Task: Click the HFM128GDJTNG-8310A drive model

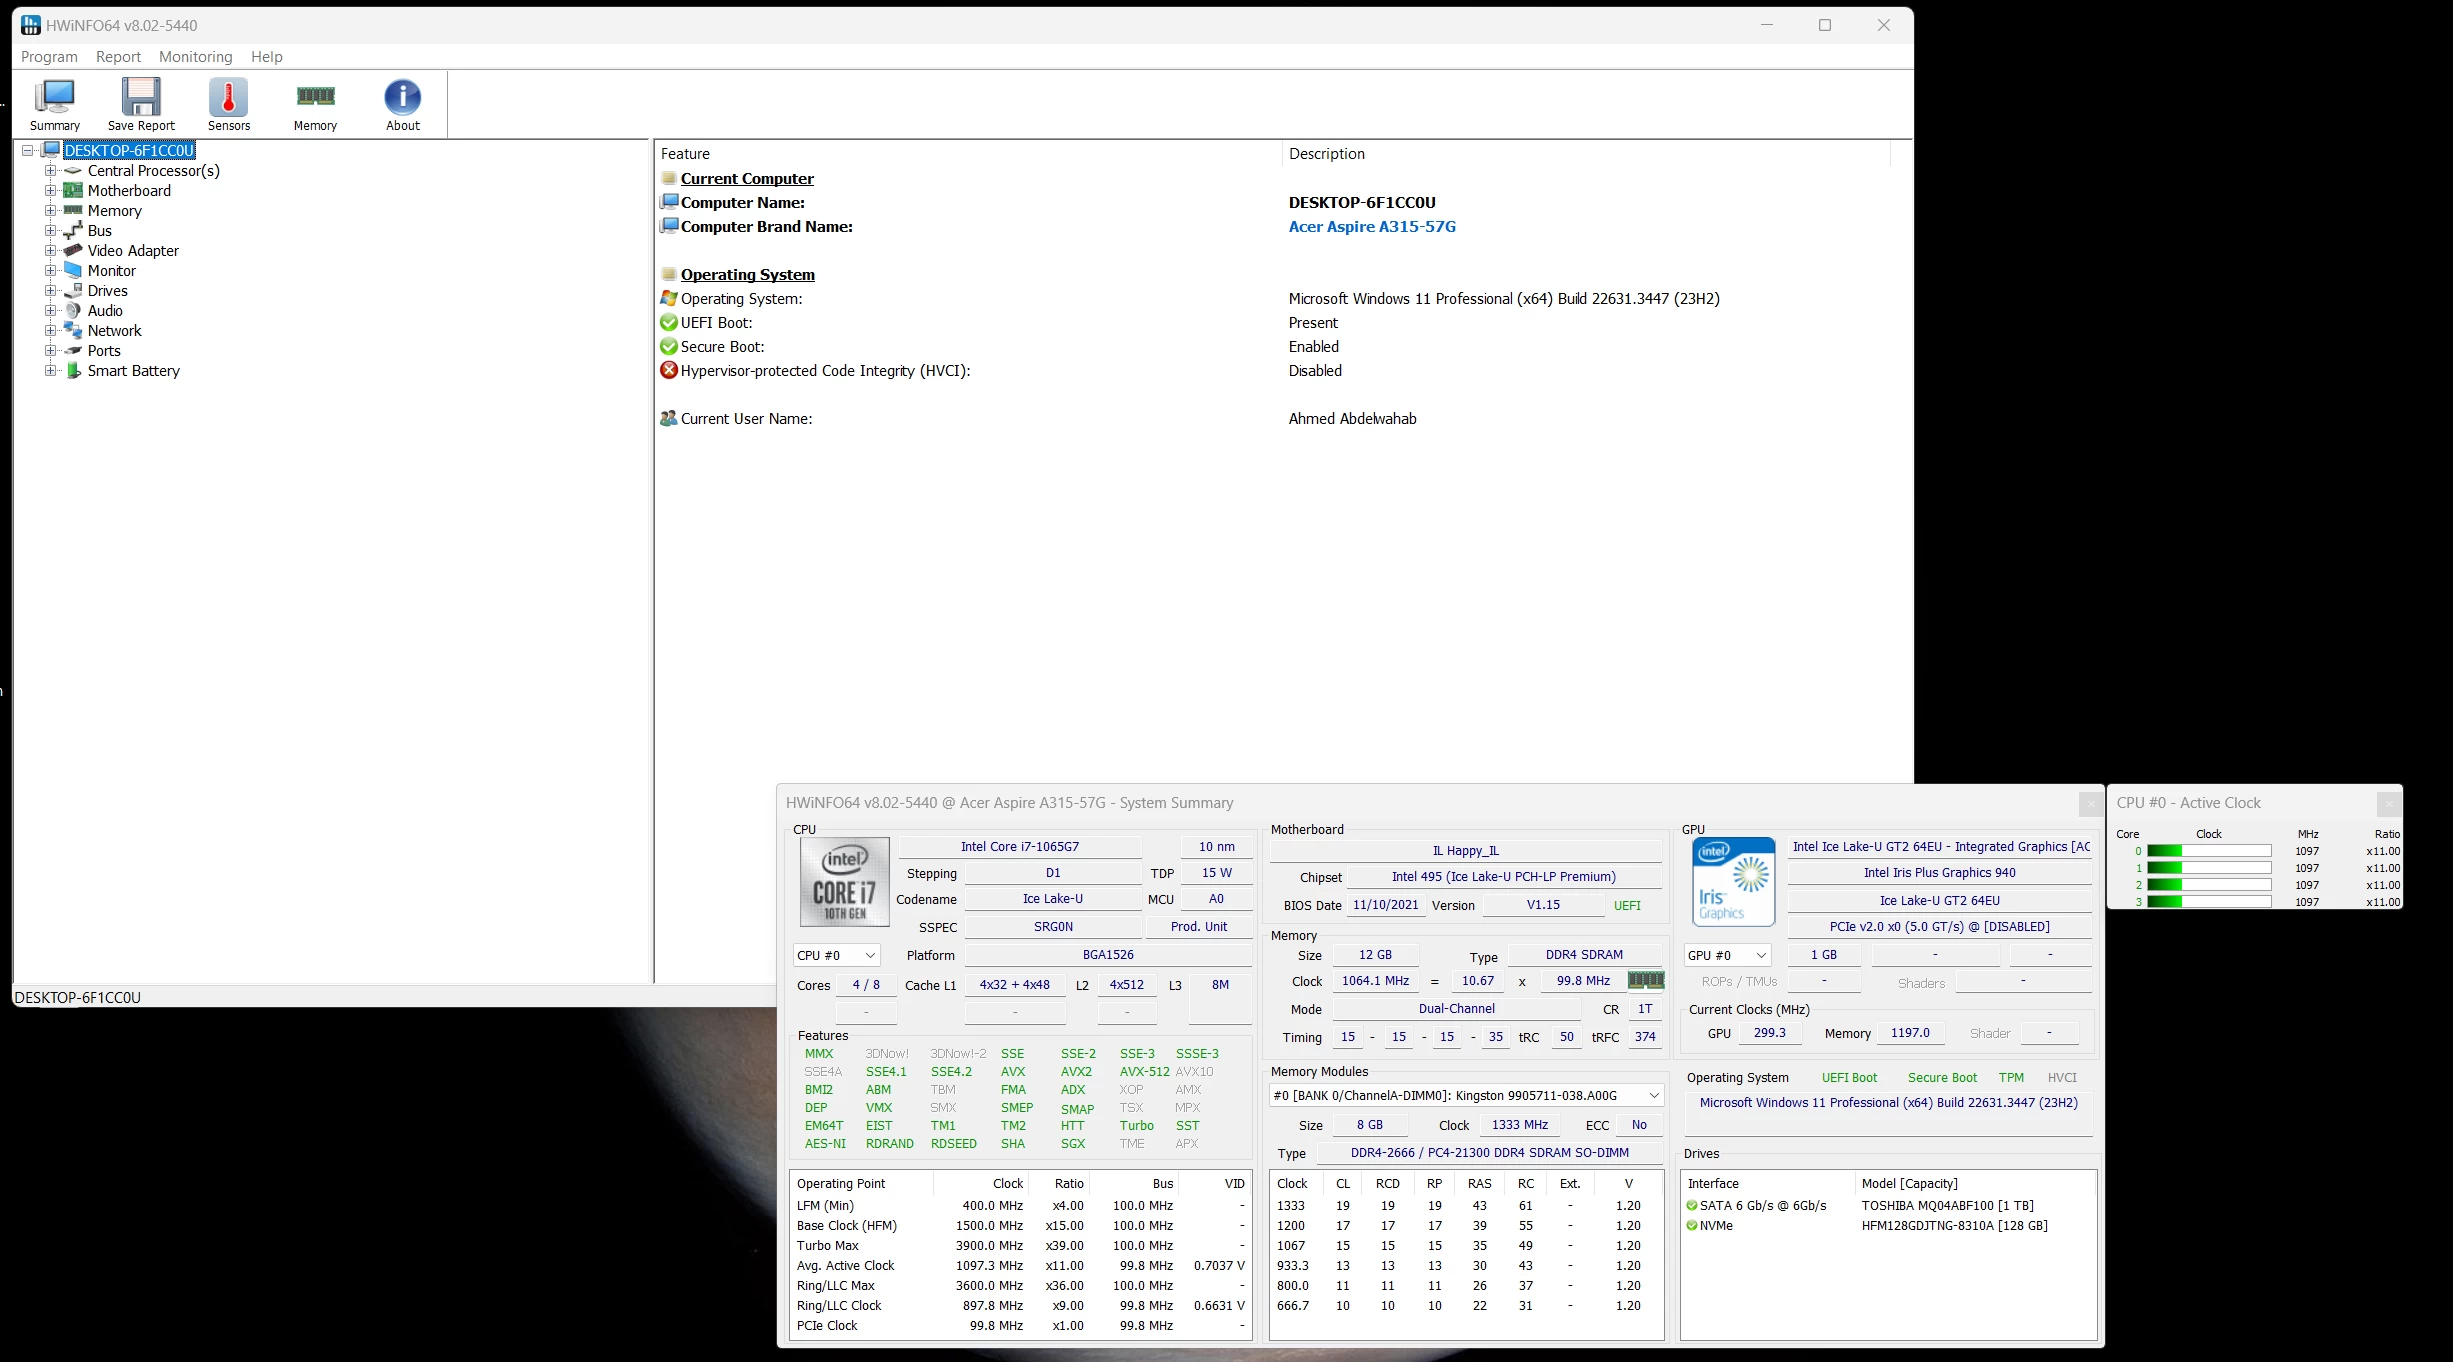Action: [1954, 1226]
